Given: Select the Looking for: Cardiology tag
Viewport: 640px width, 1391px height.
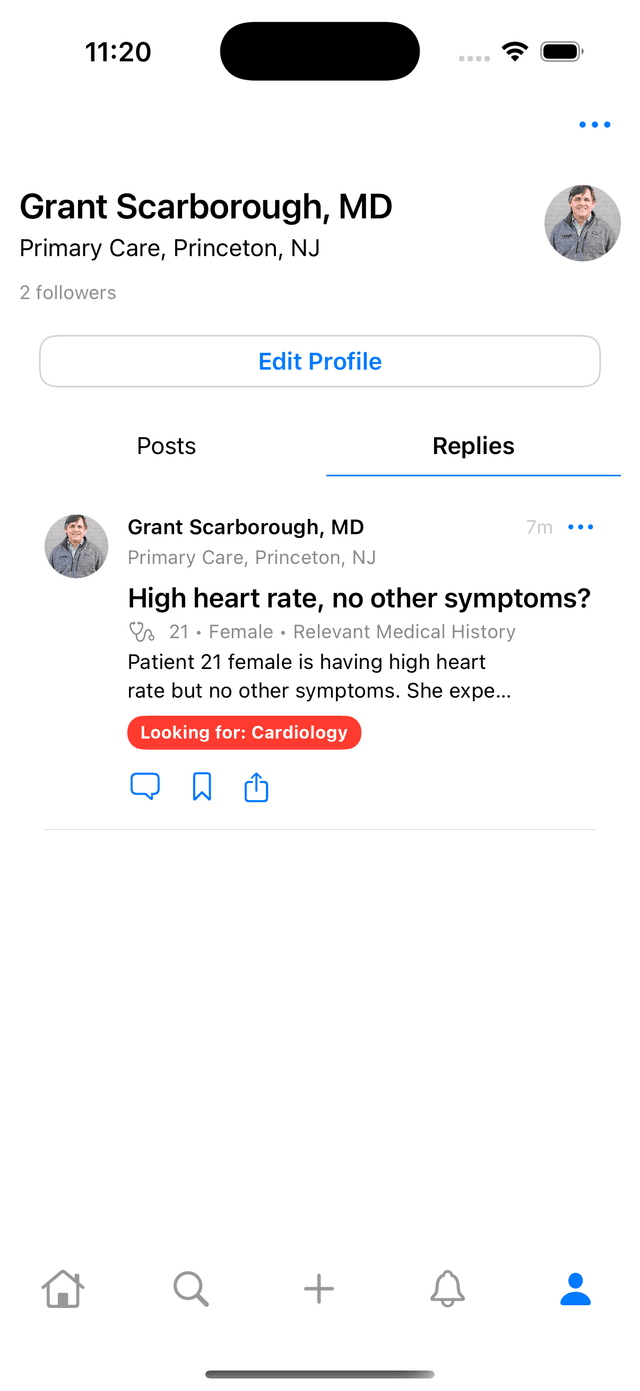Looking at the screenshot, I should (x=244, y=732).
